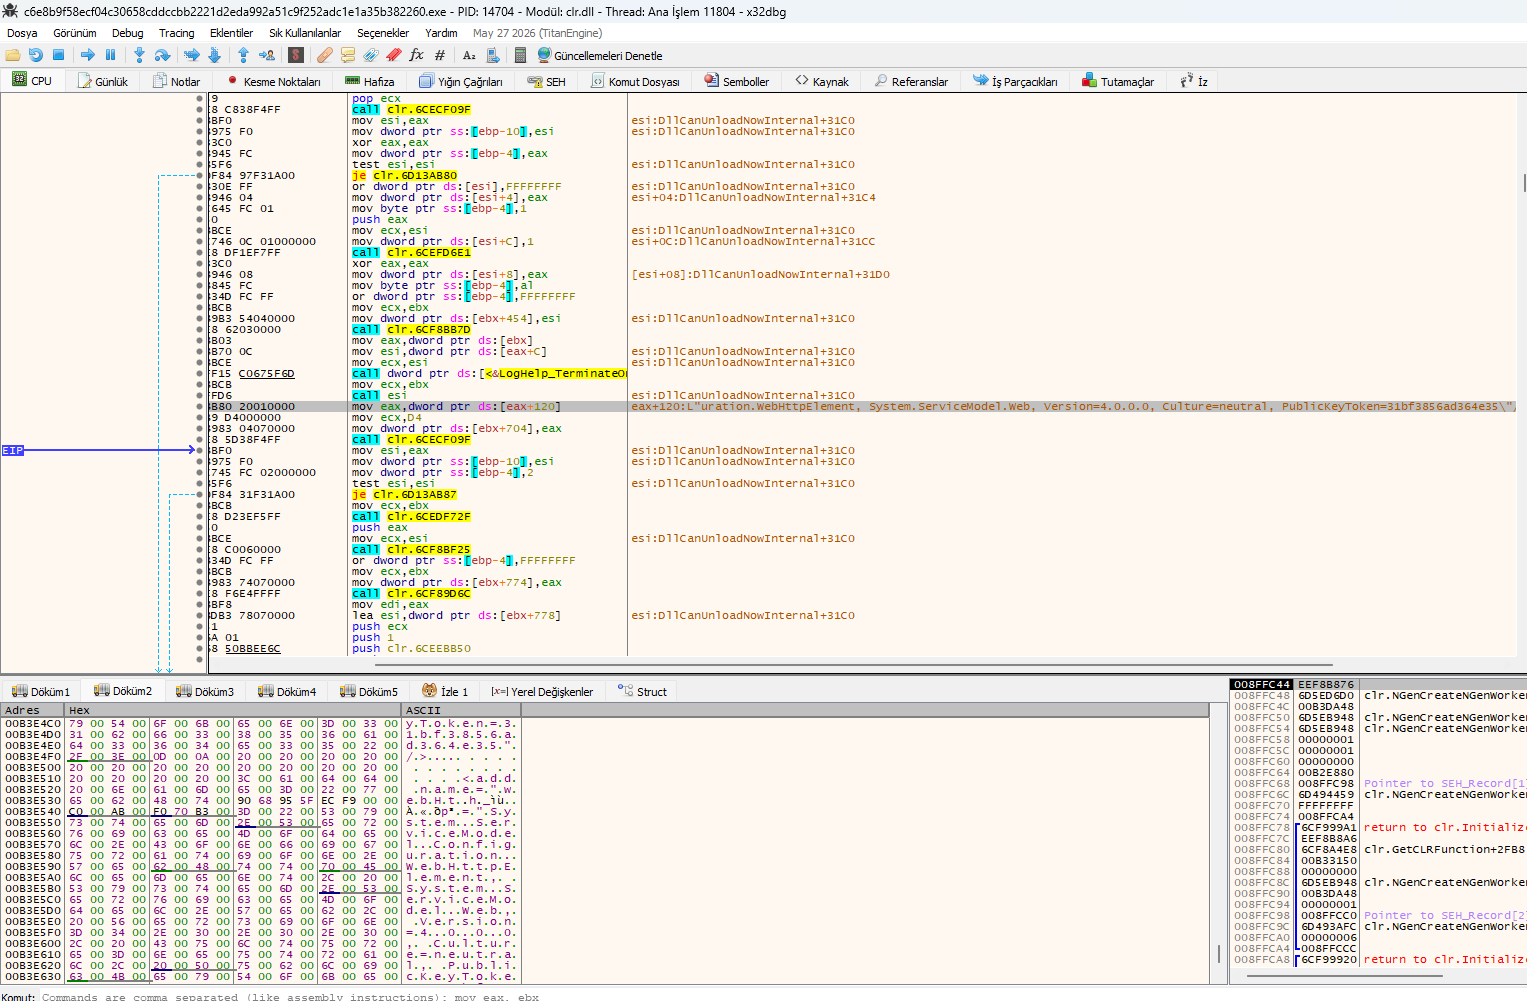This screenshot has width=1527, height=1001.
Task: Open the Seçenekler menu
Action: (x=383, y=33)
